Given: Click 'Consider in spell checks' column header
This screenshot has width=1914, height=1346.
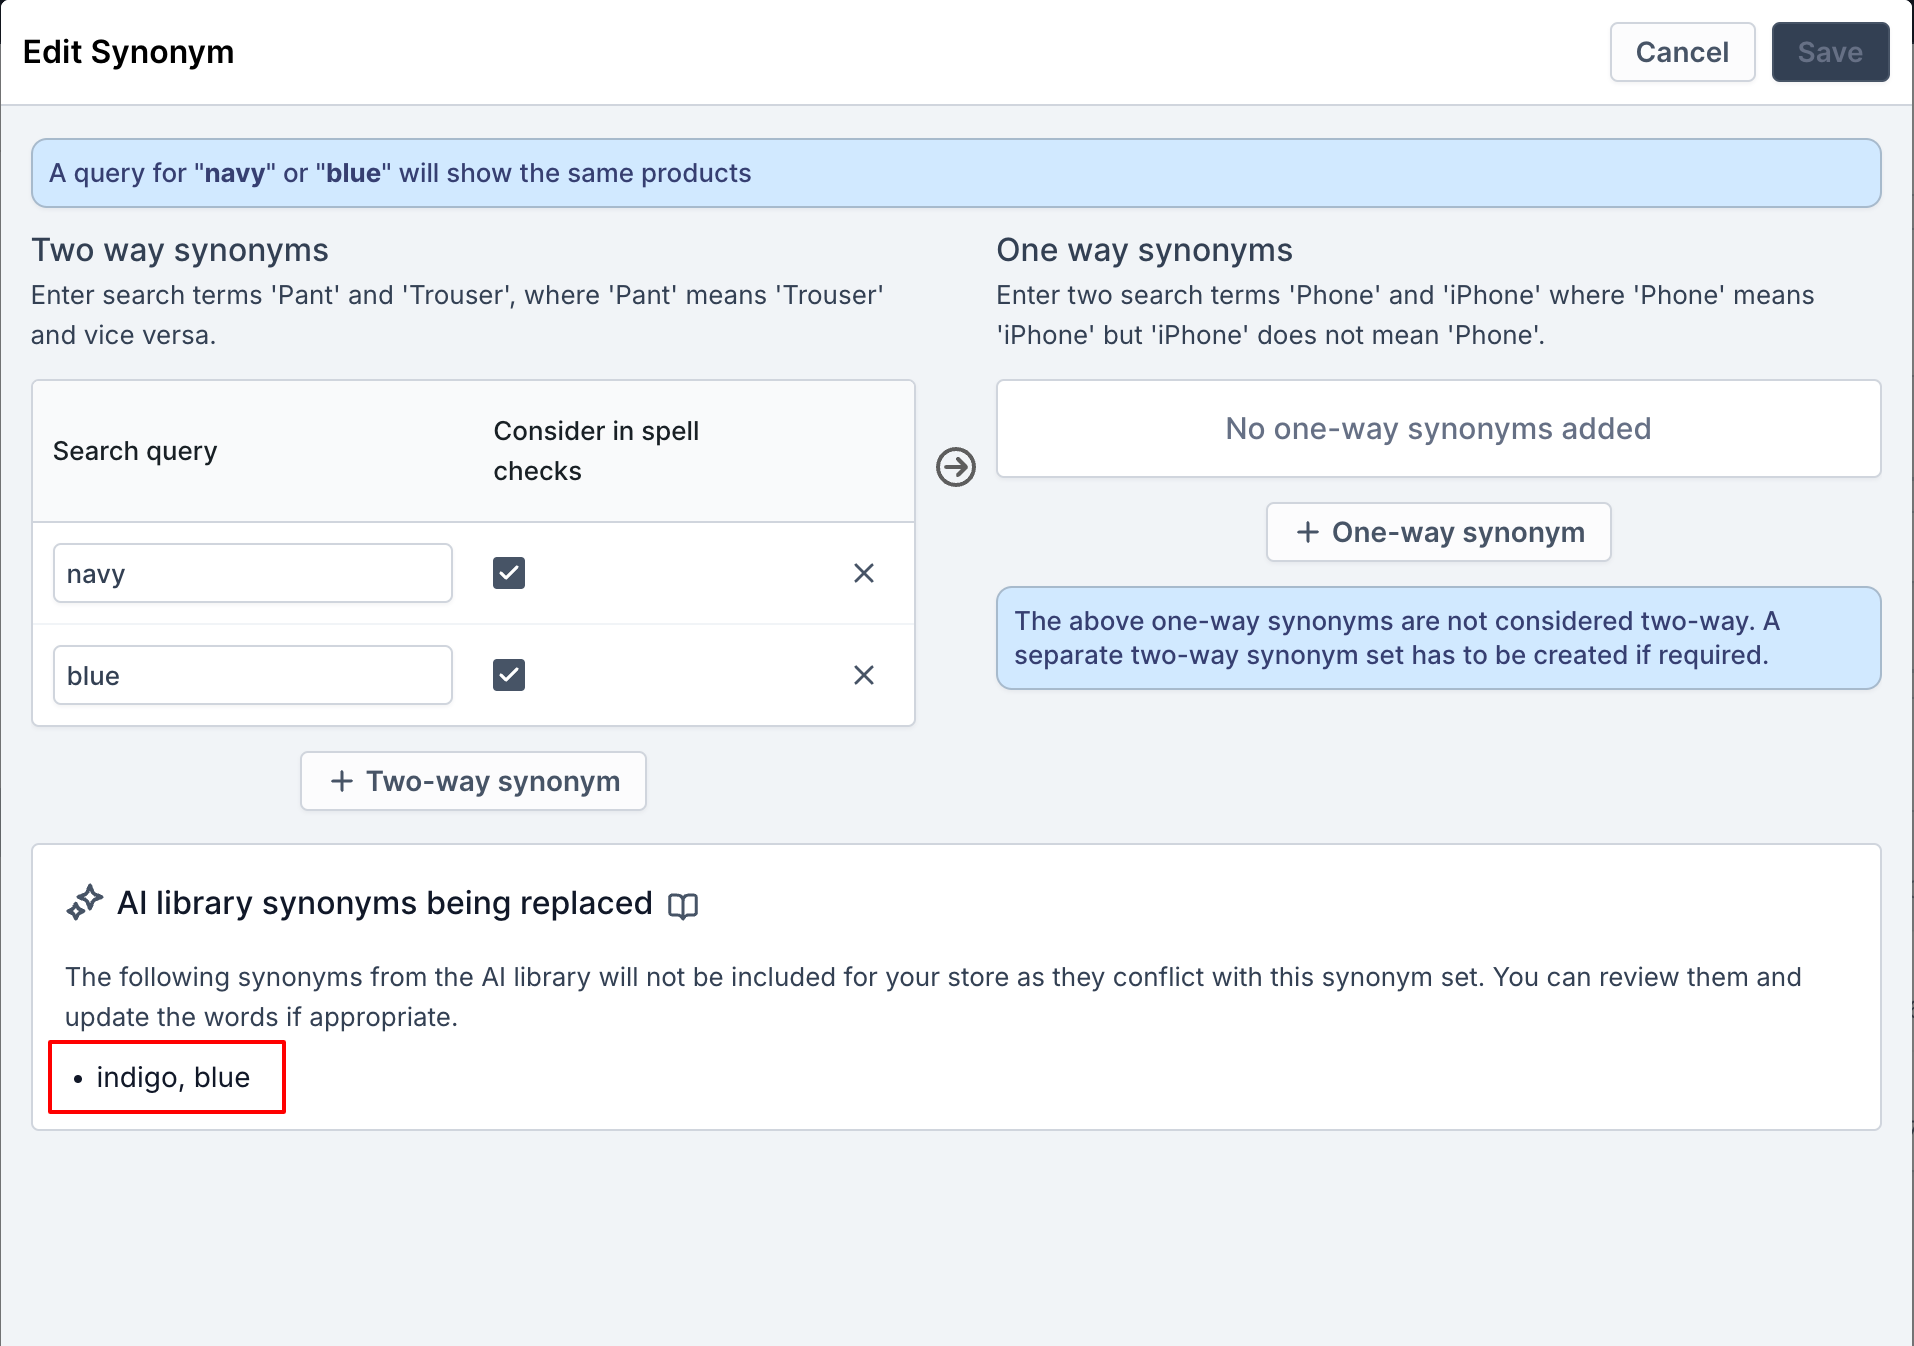Looking at the screenshot, I should [x=596, y=451].
